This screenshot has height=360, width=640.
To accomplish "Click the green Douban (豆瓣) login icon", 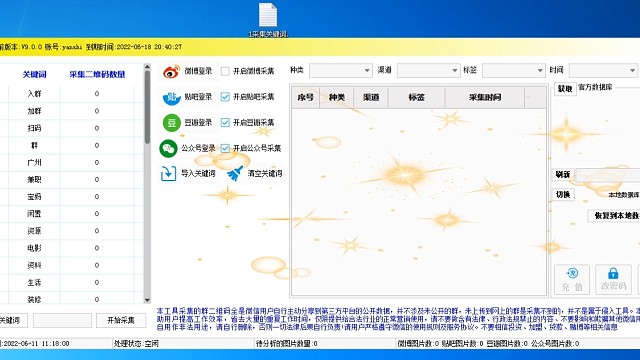I will [171, 122].
